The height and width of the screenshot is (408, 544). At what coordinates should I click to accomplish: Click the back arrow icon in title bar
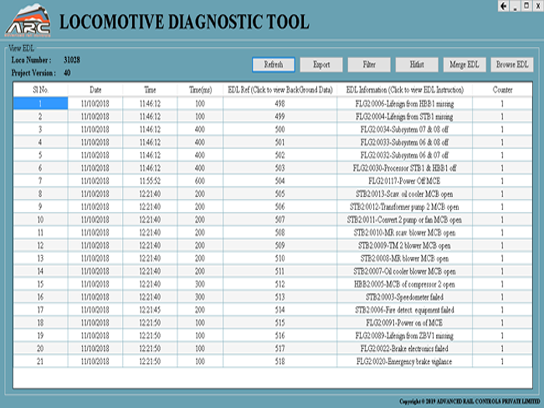click(x=504, y=6)
